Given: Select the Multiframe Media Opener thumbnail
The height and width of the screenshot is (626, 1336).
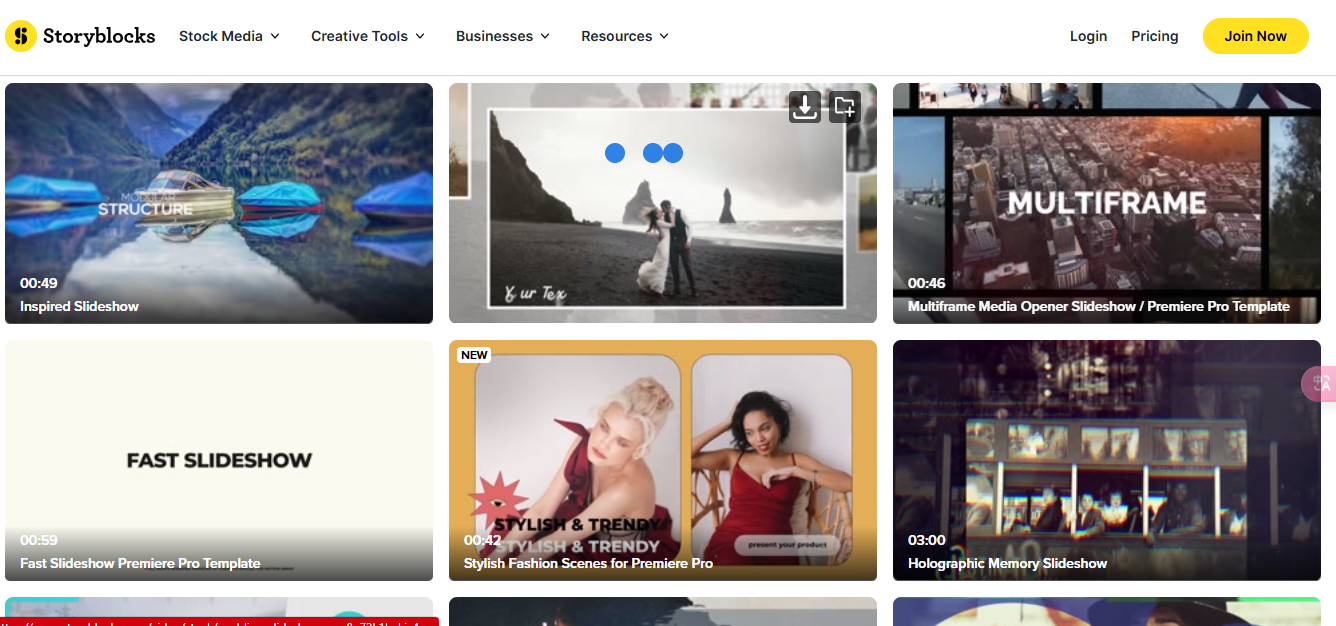Looking at the screenshot, I should point(1106,200).
